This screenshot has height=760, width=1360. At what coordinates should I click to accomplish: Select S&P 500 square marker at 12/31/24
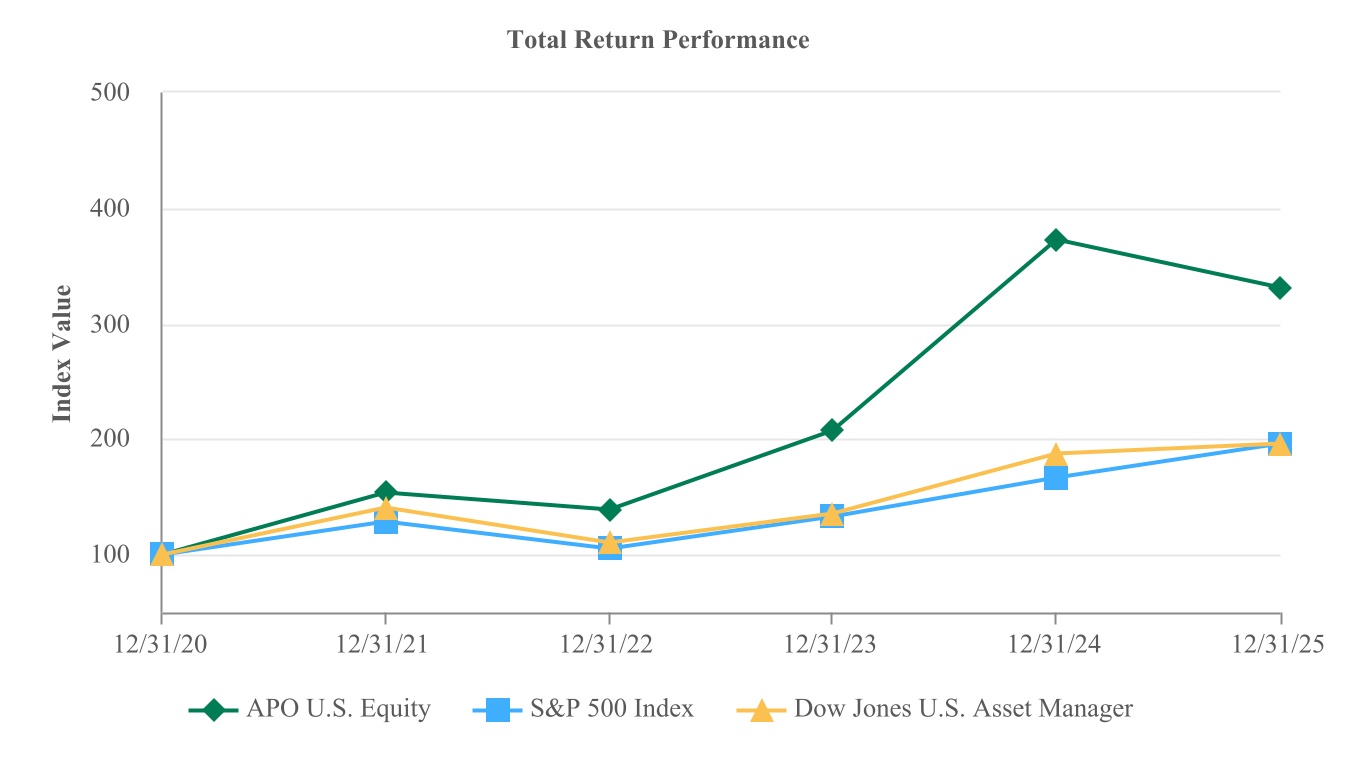pyautogui.click(x=1056, y=478)
